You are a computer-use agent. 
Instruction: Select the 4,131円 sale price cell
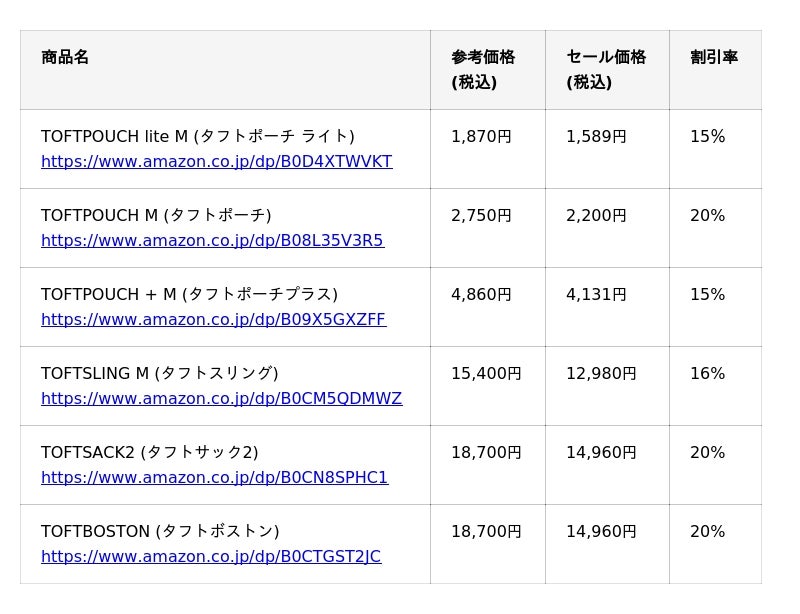[596, 294]
